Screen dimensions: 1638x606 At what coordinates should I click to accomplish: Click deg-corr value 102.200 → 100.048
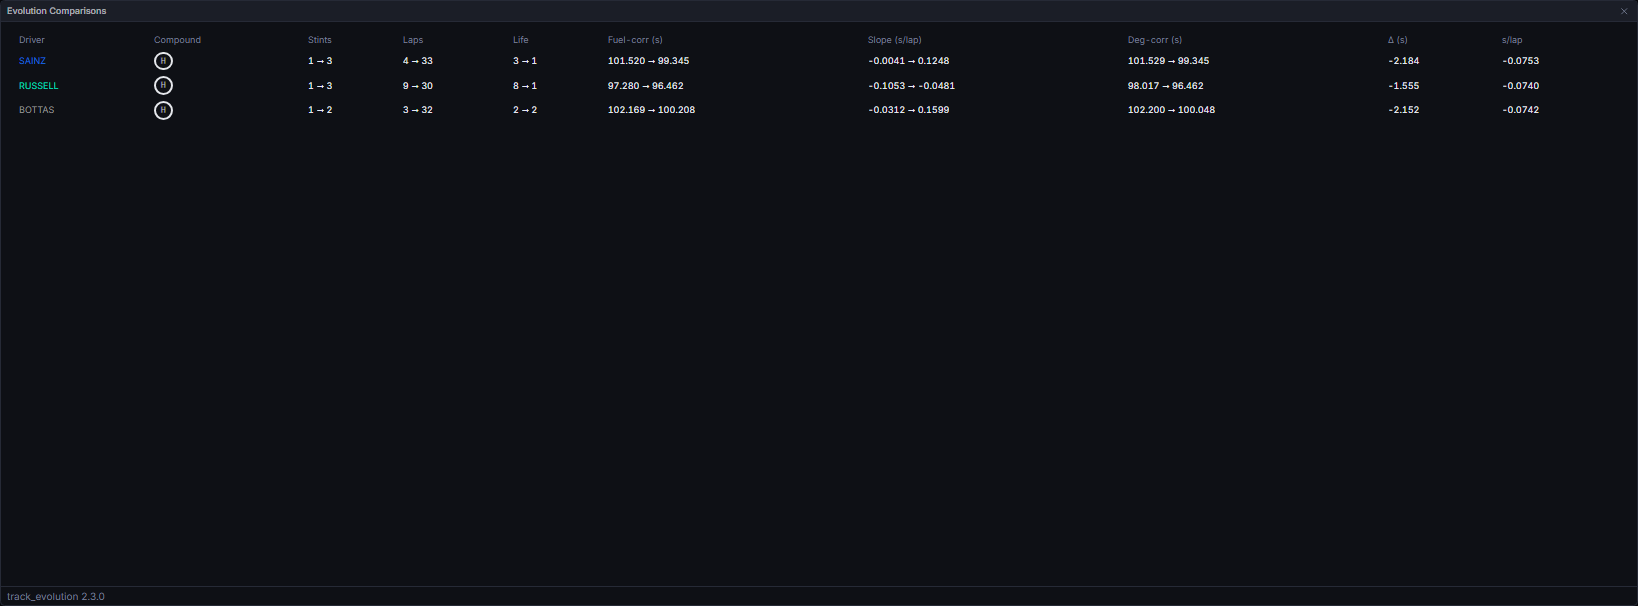tap(1172, 110)
